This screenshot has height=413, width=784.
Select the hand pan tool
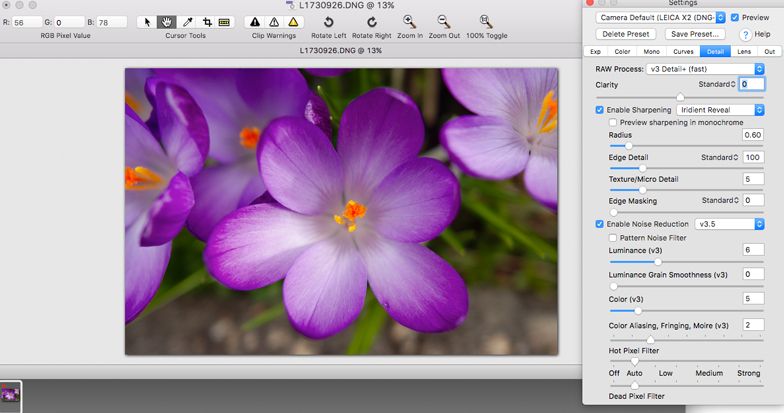pyautogui.click(x=167, y=21)
